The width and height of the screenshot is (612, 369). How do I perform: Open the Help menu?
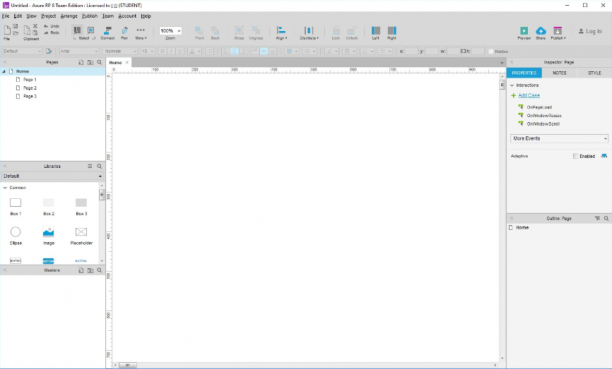(146, 16)
